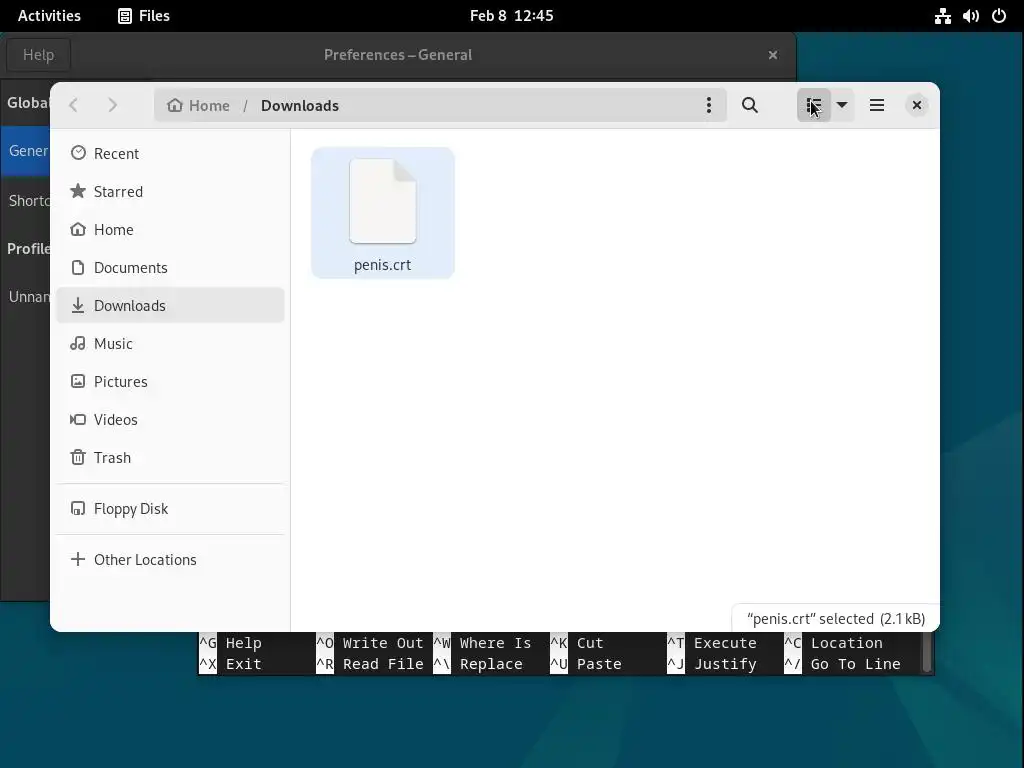Click the selected file status message
The height and width of the screenshot is (768, 1024).
click(x=836, y=618)
